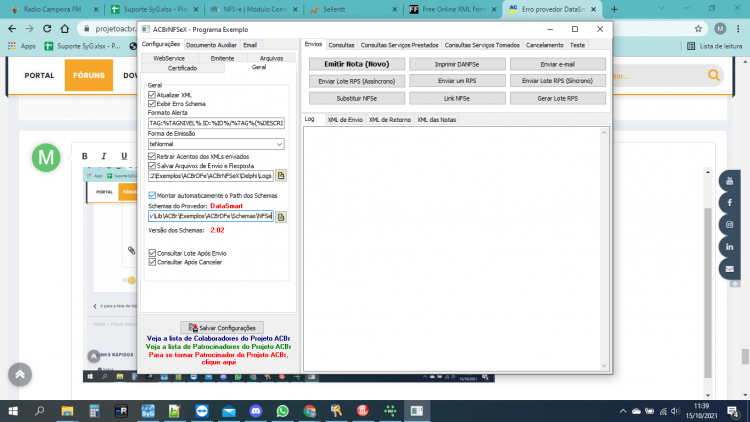Click the forum search magnifier icon
This screenshot has height=422, width=750.
click(x=714, y=75)
